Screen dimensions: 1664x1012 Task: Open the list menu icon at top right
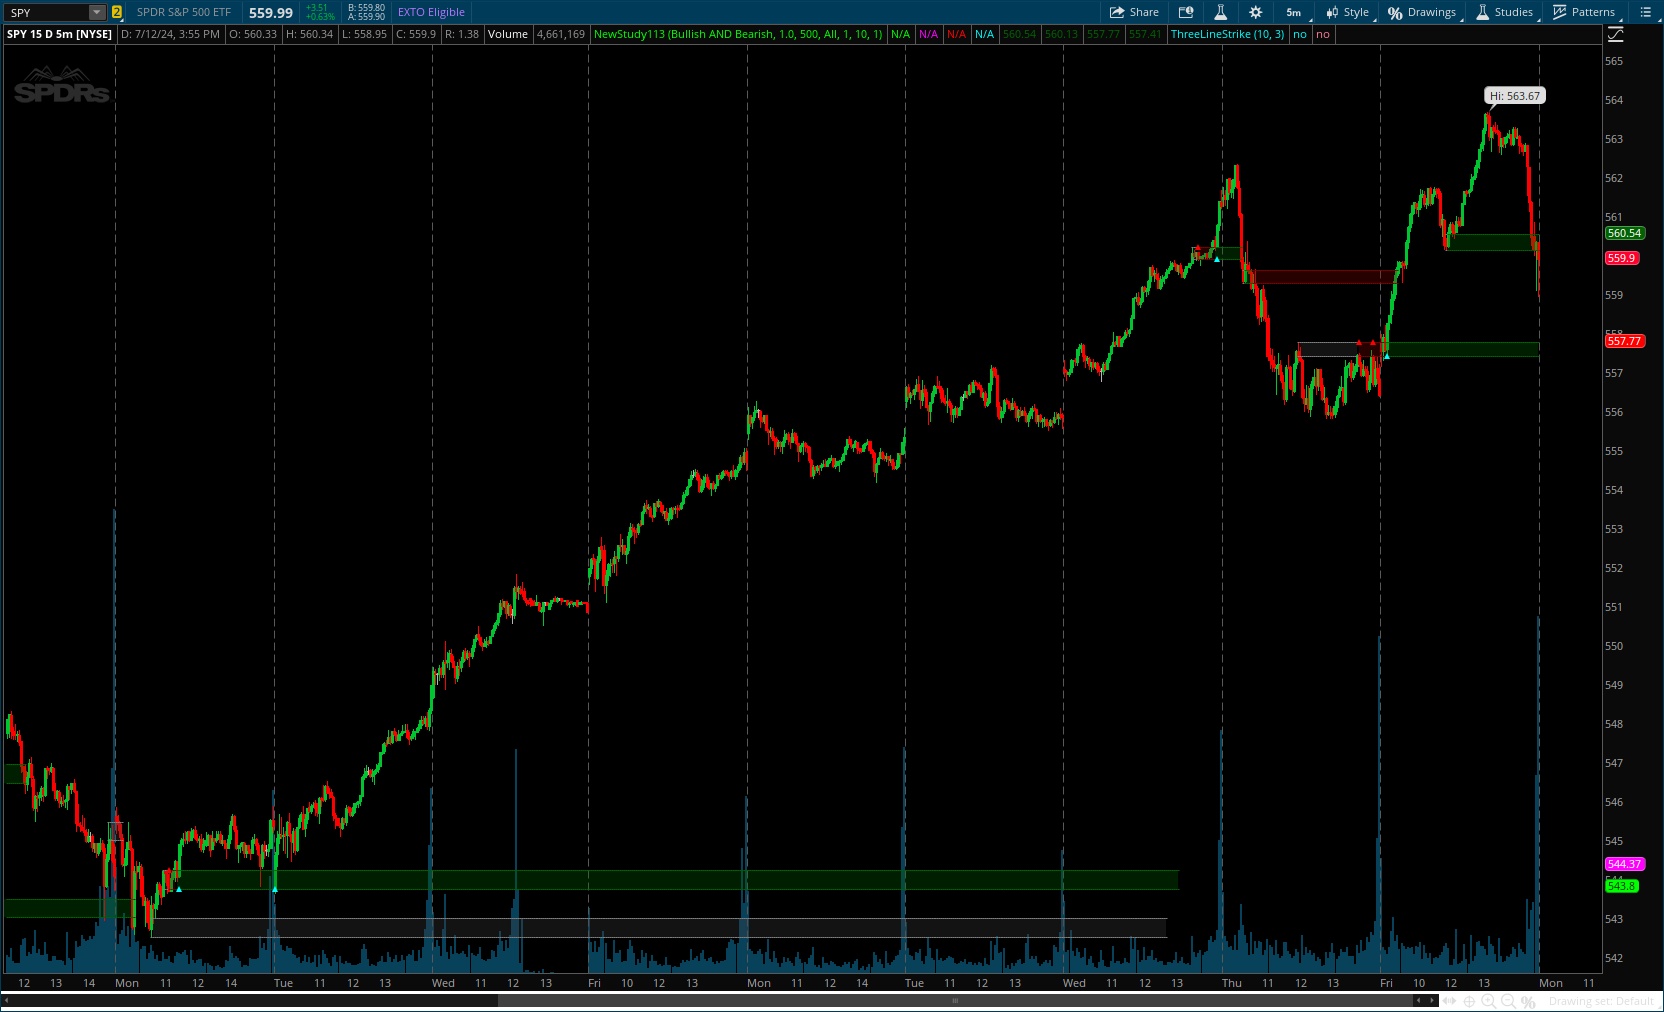1646,12
